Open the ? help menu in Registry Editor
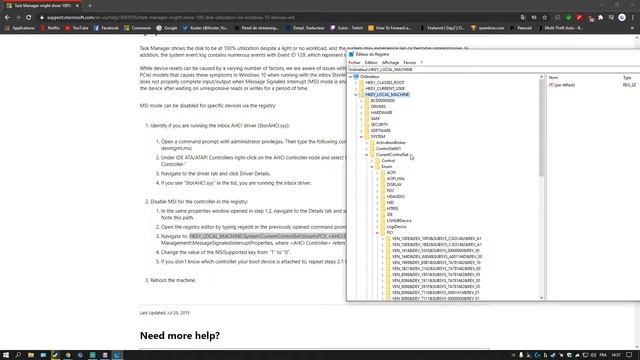The image size is (640, 360). click(x=422, y=62)
